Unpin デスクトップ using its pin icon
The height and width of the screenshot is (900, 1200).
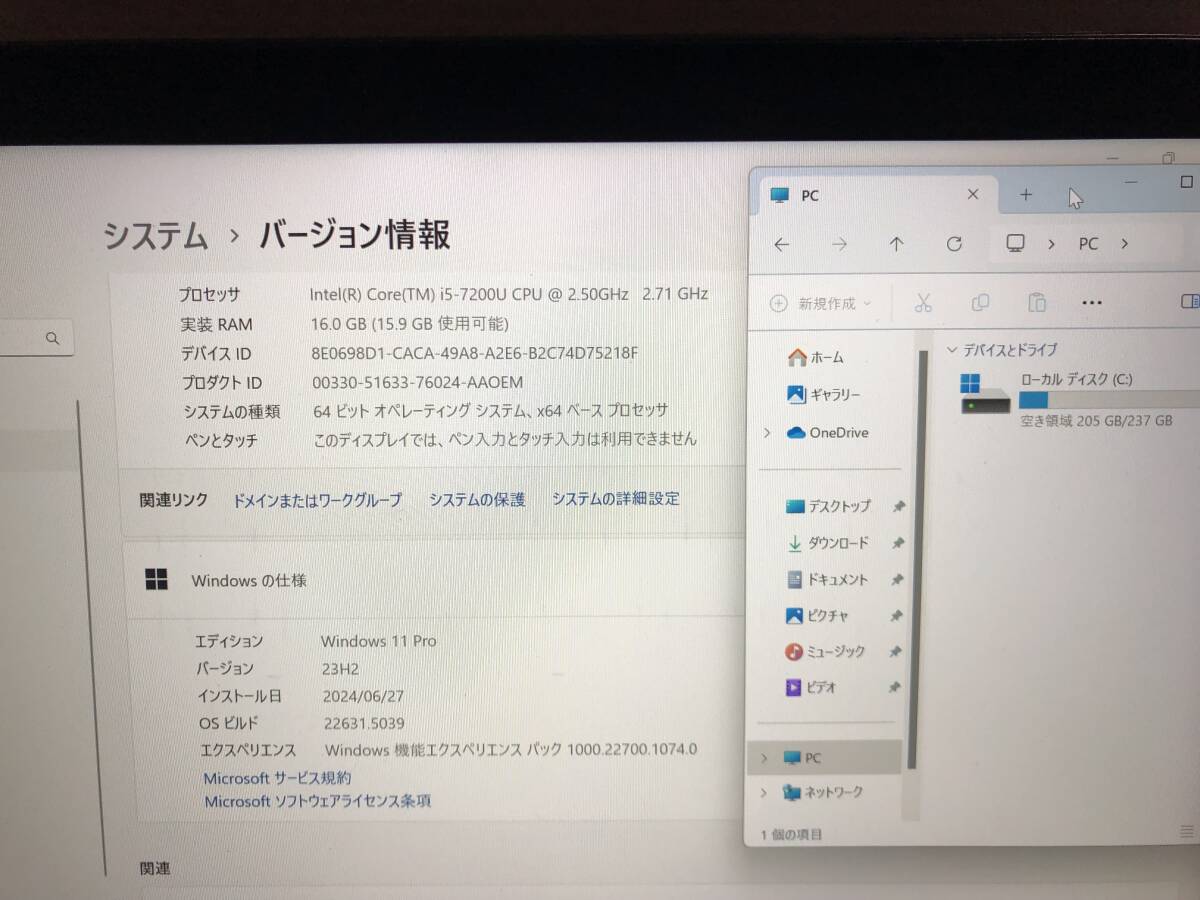coord(898,507)
